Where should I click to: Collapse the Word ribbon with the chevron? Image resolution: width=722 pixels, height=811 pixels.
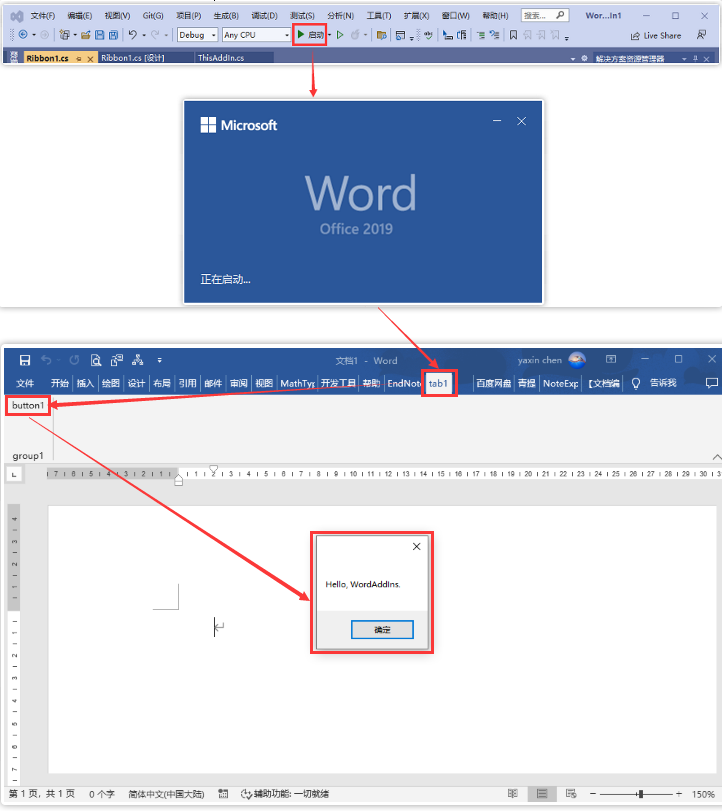pyautogui.click(x=717, y=457)
